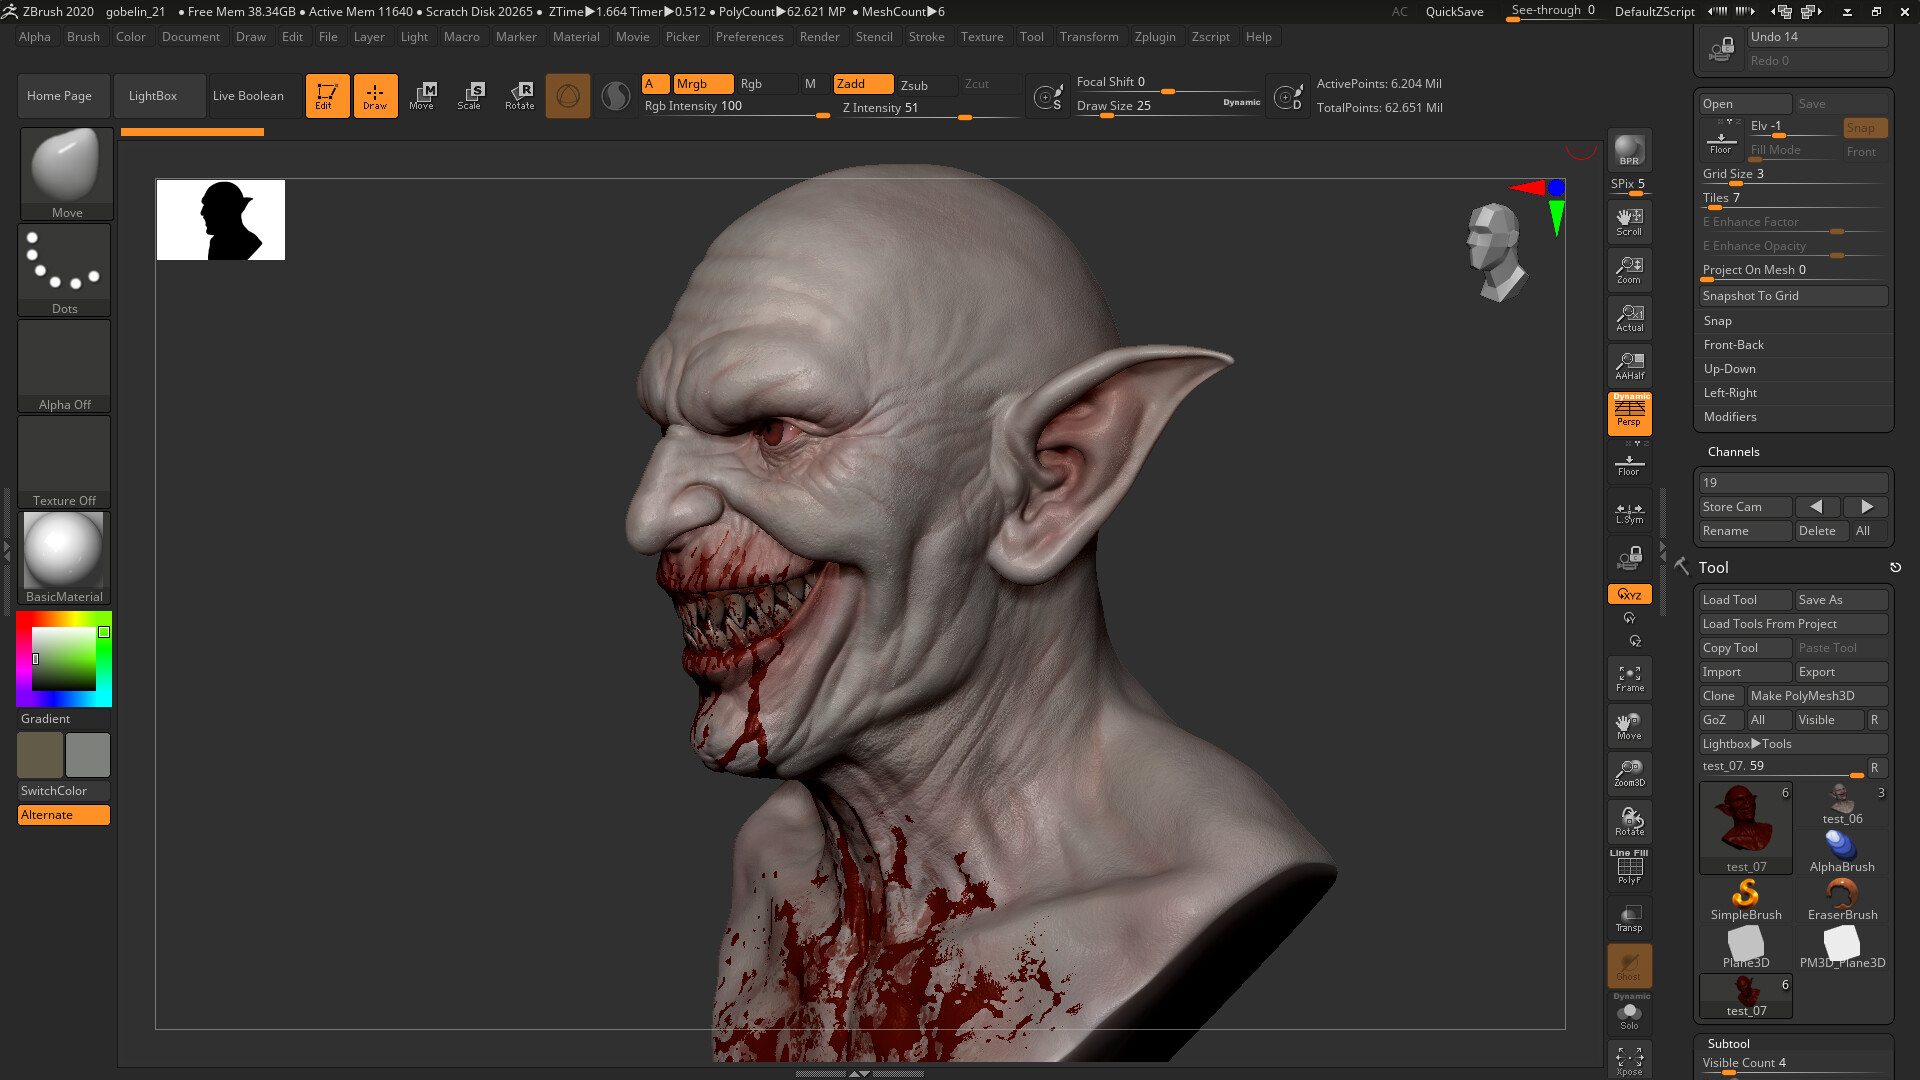
Task: Click the BPR render icon
Action: click(x=1629, y=150)
